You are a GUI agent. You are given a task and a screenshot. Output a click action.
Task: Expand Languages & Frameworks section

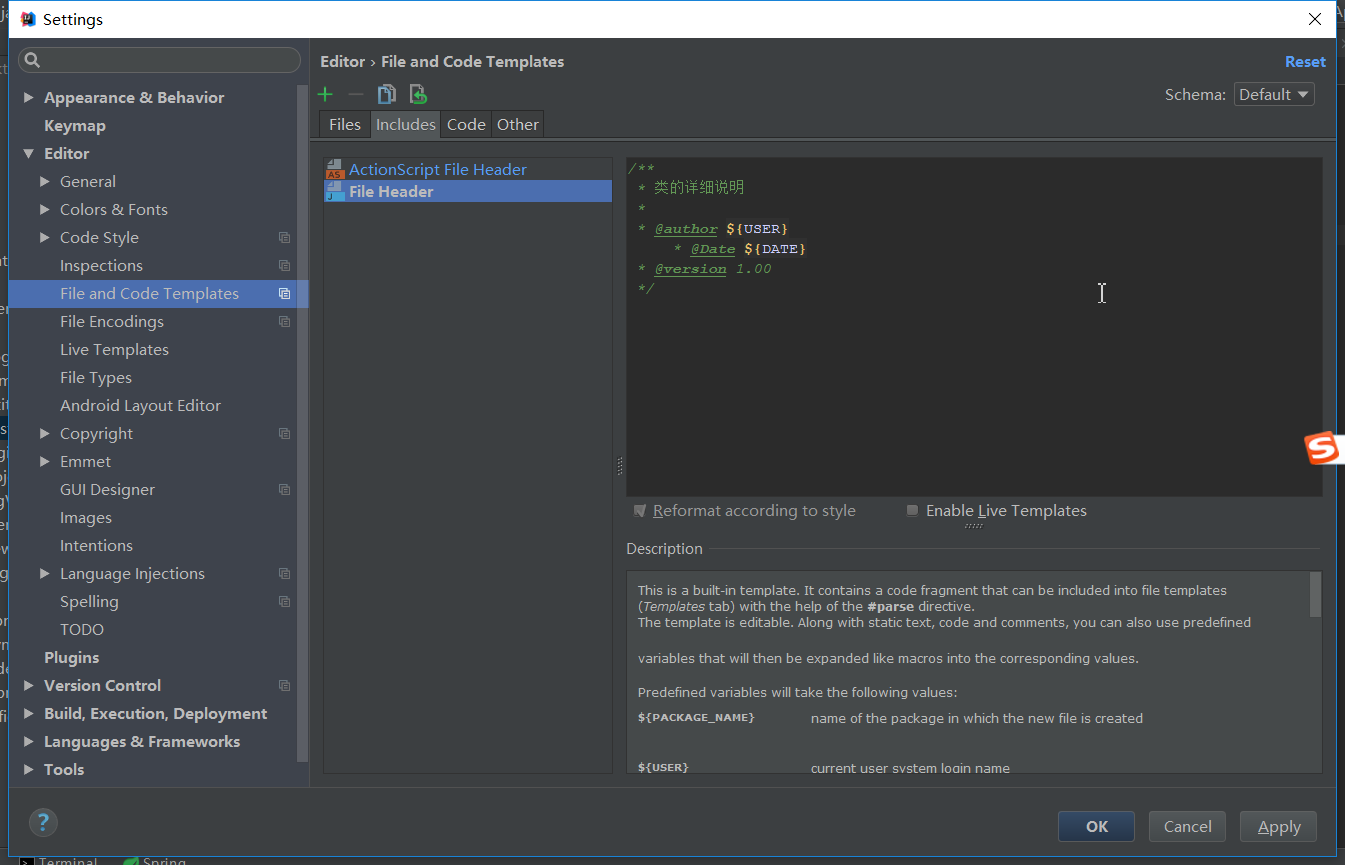point(28,742)
